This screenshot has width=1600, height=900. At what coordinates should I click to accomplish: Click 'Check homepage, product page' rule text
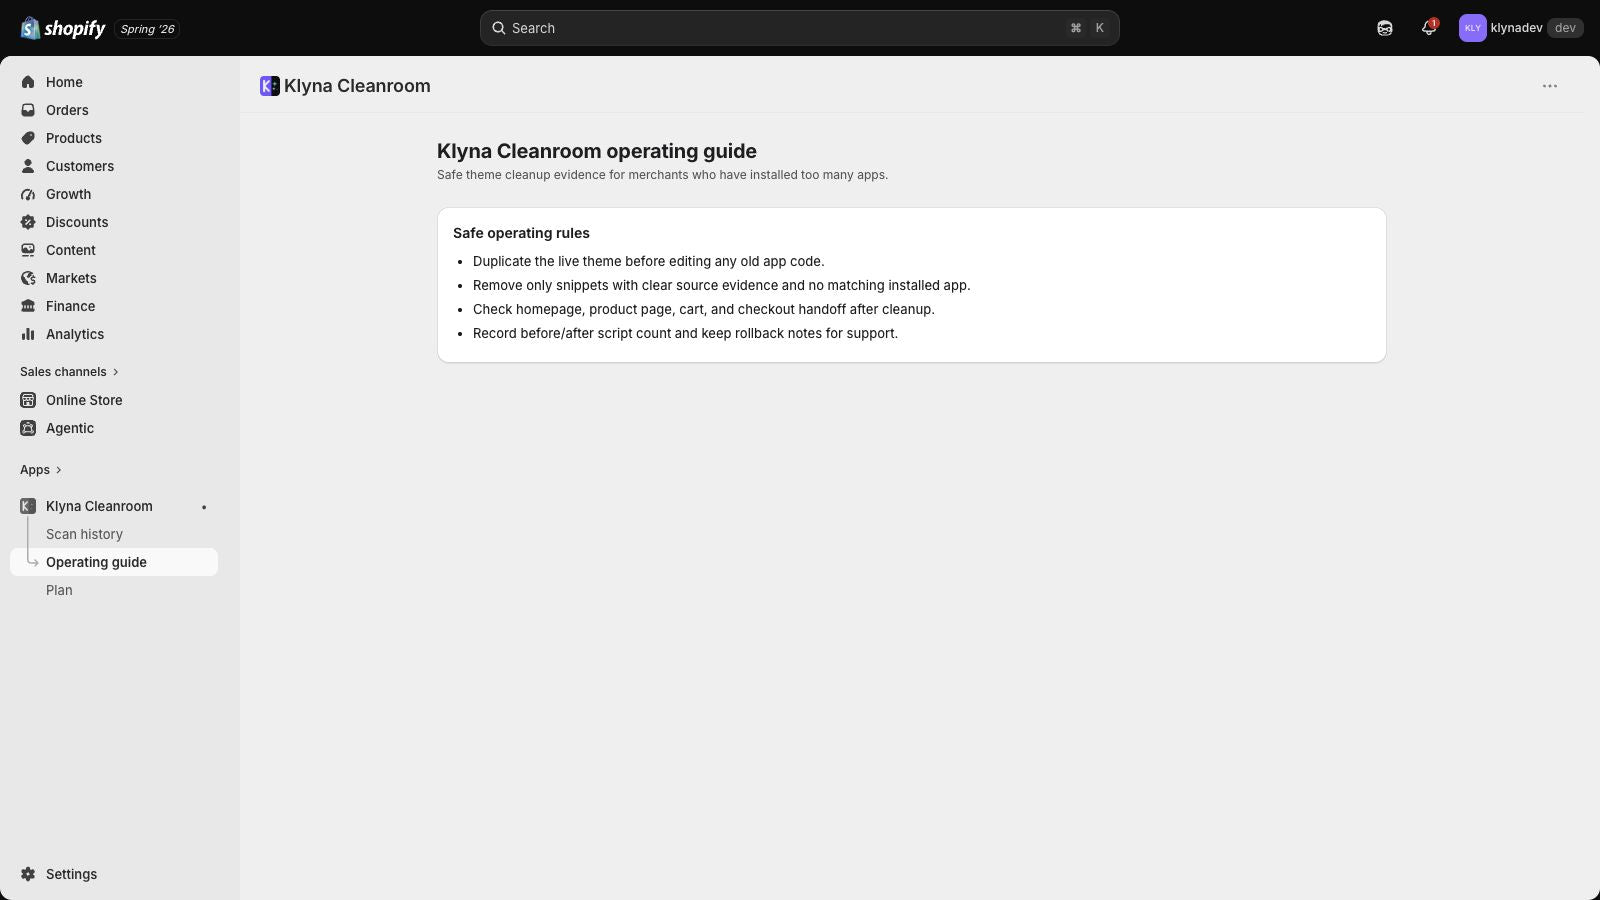tap(703, 309)
